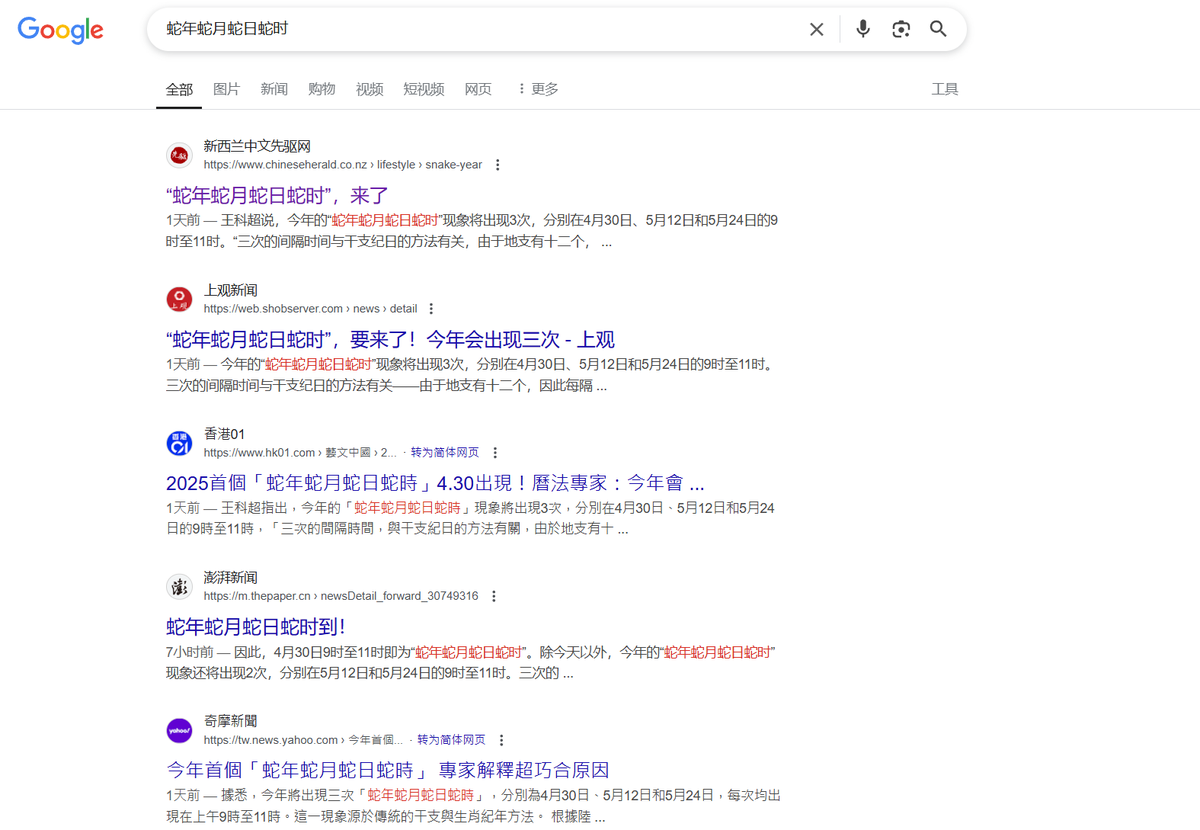Clear the search query with X icon

click(817, 29)
